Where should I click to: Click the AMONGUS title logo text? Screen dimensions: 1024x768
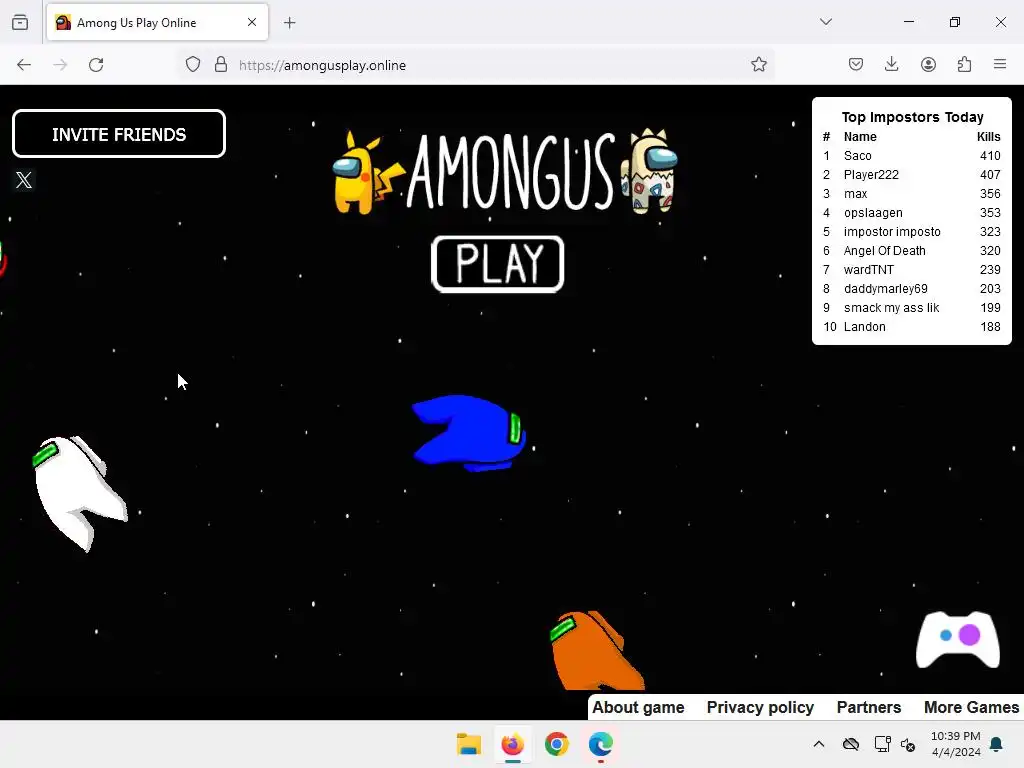point(511,171)
